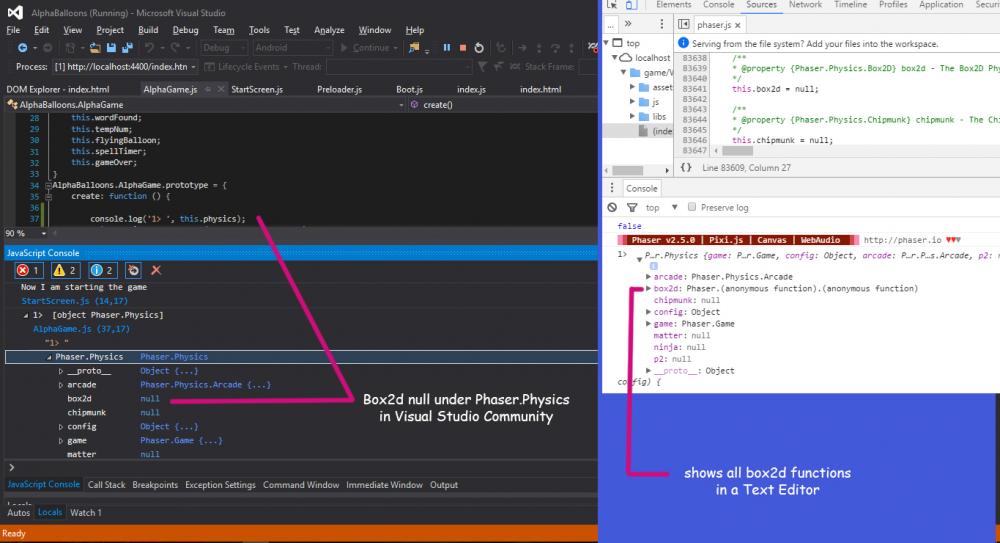Screen dimensions: 1000x543
Task: Click the DevTools source horizontal scrollbar
Action: (x=737, y=151)
